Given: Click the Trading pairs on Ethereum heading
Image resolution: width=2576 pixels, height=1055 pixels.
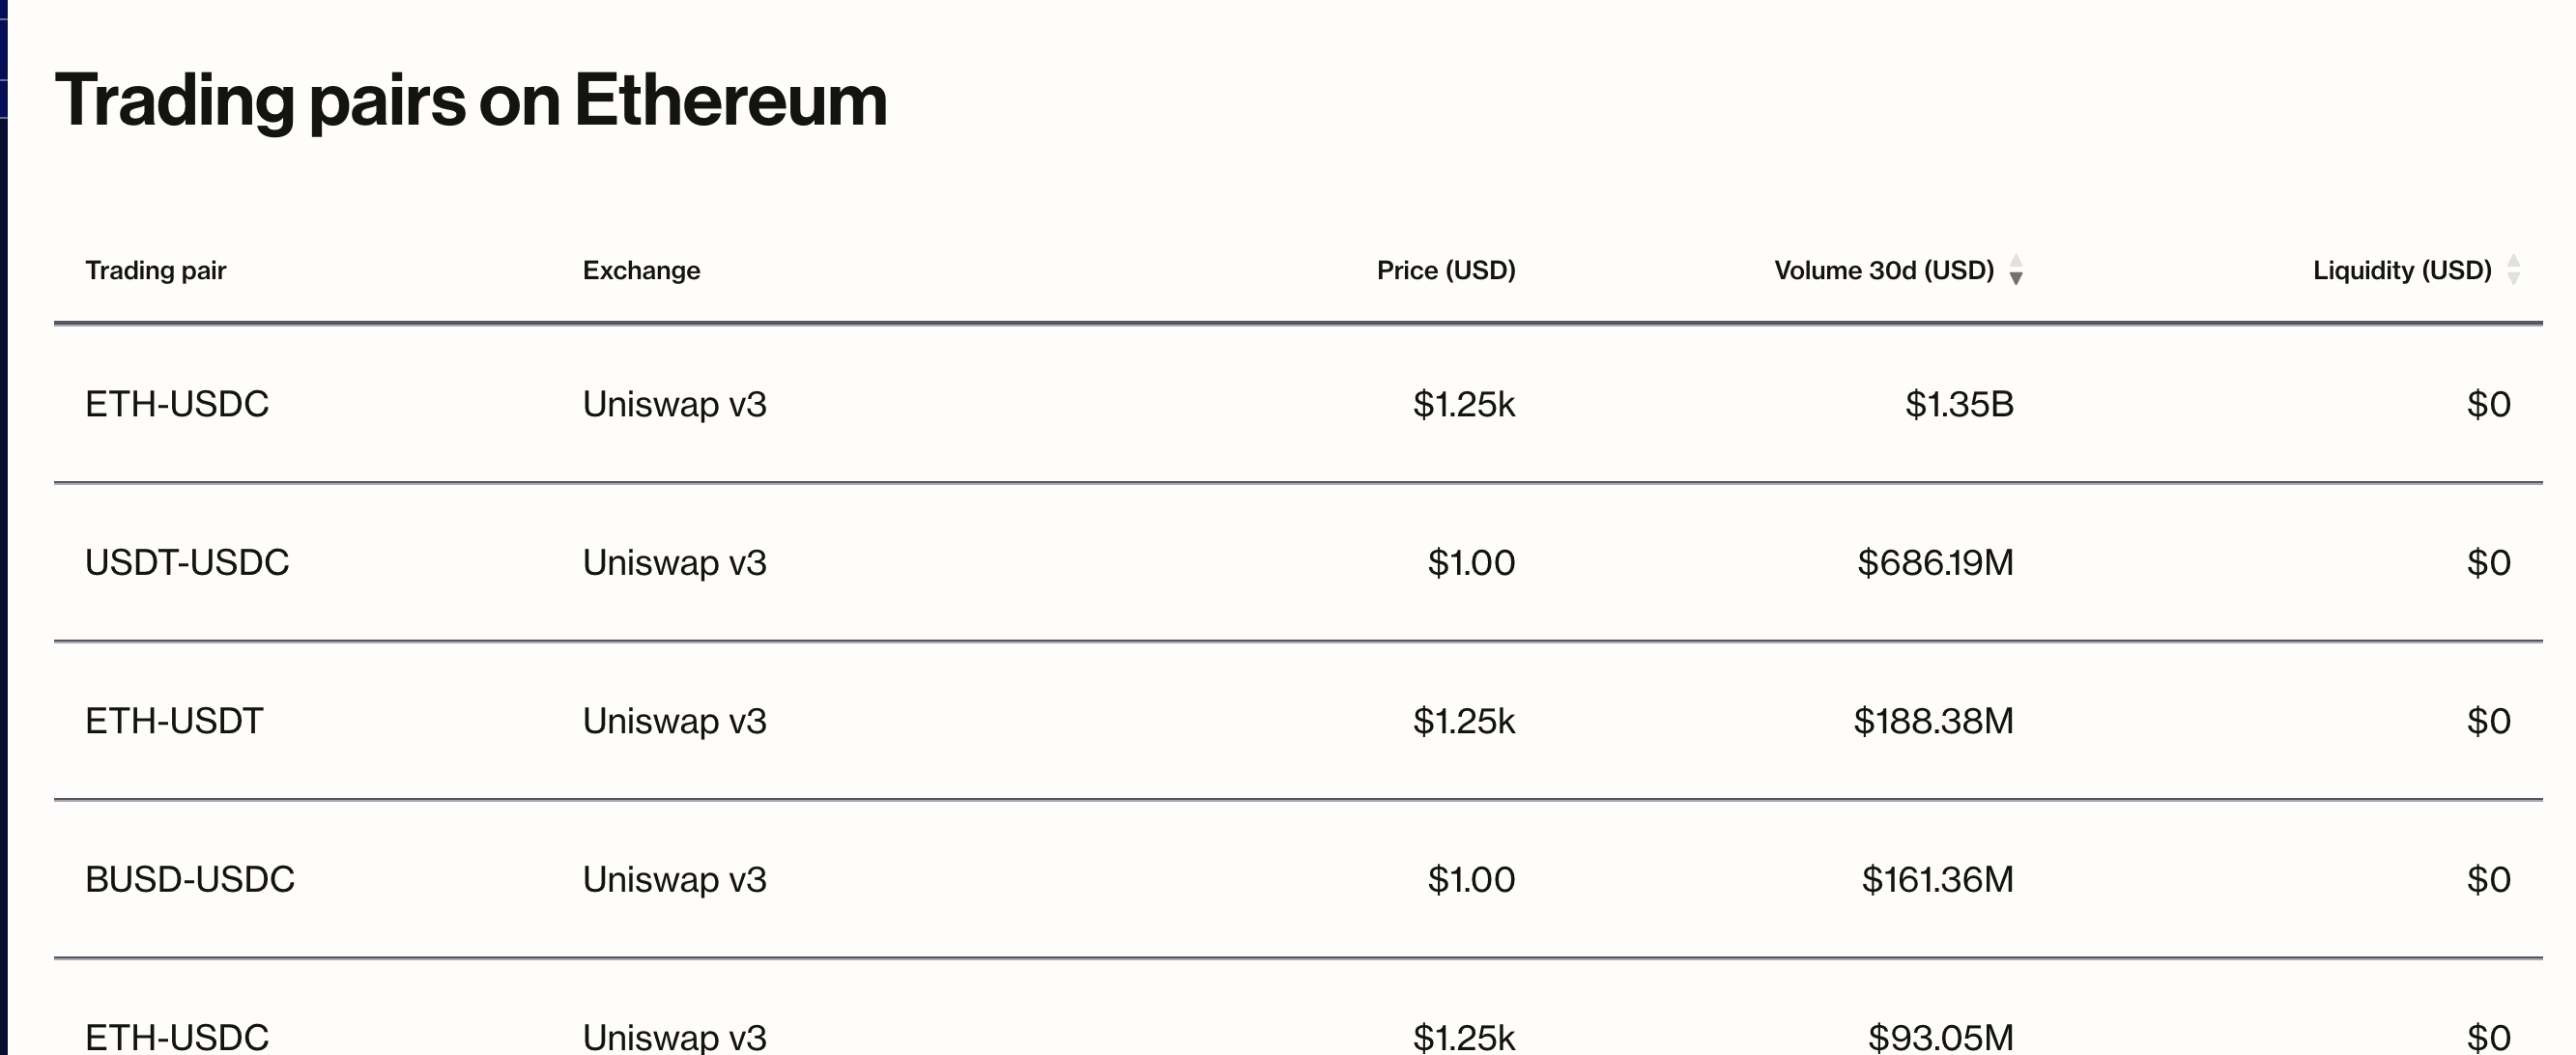Looking at the screenshot, I should point(471,101).
